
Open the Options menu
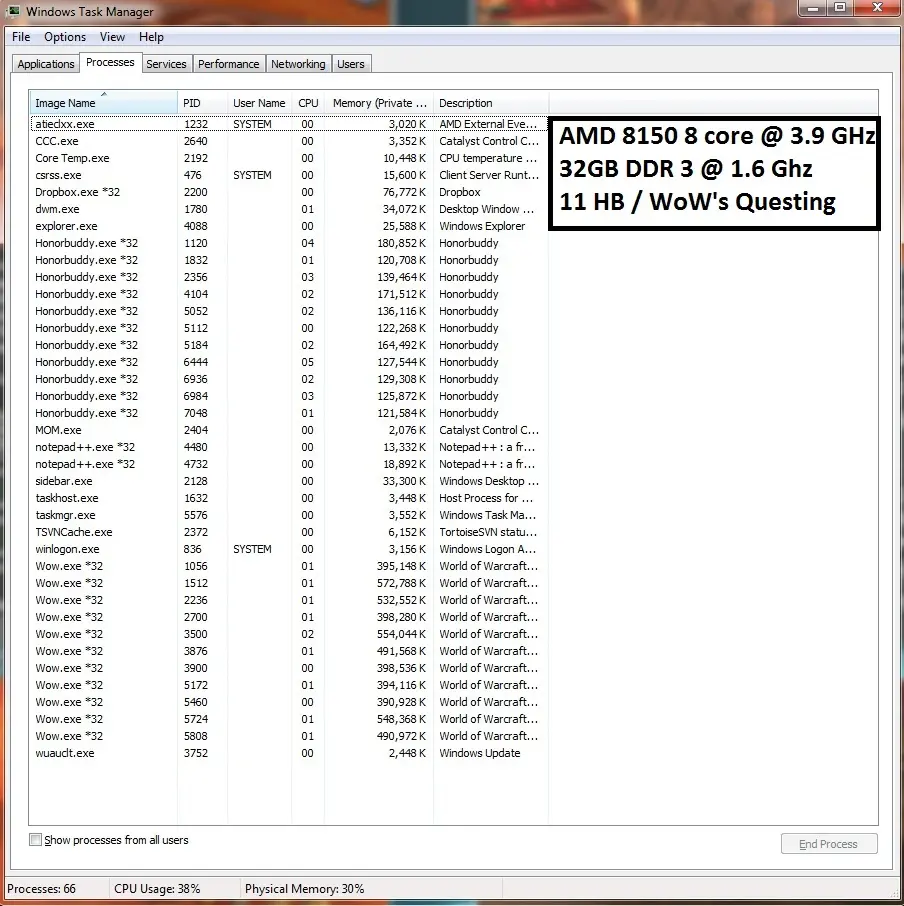(65, 37)
